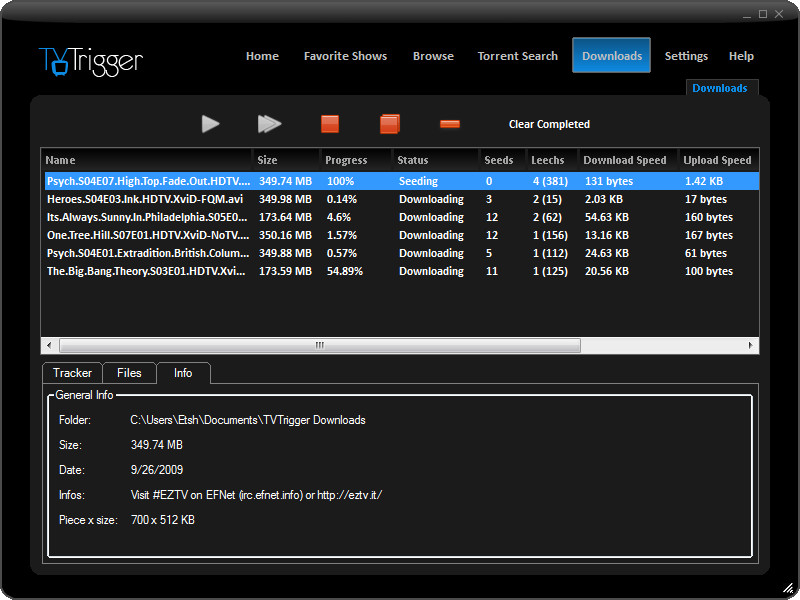Viewport: 800px width, 600px height.
Task: Click the double-arrow start all icon
Action: tap(269, 124)
